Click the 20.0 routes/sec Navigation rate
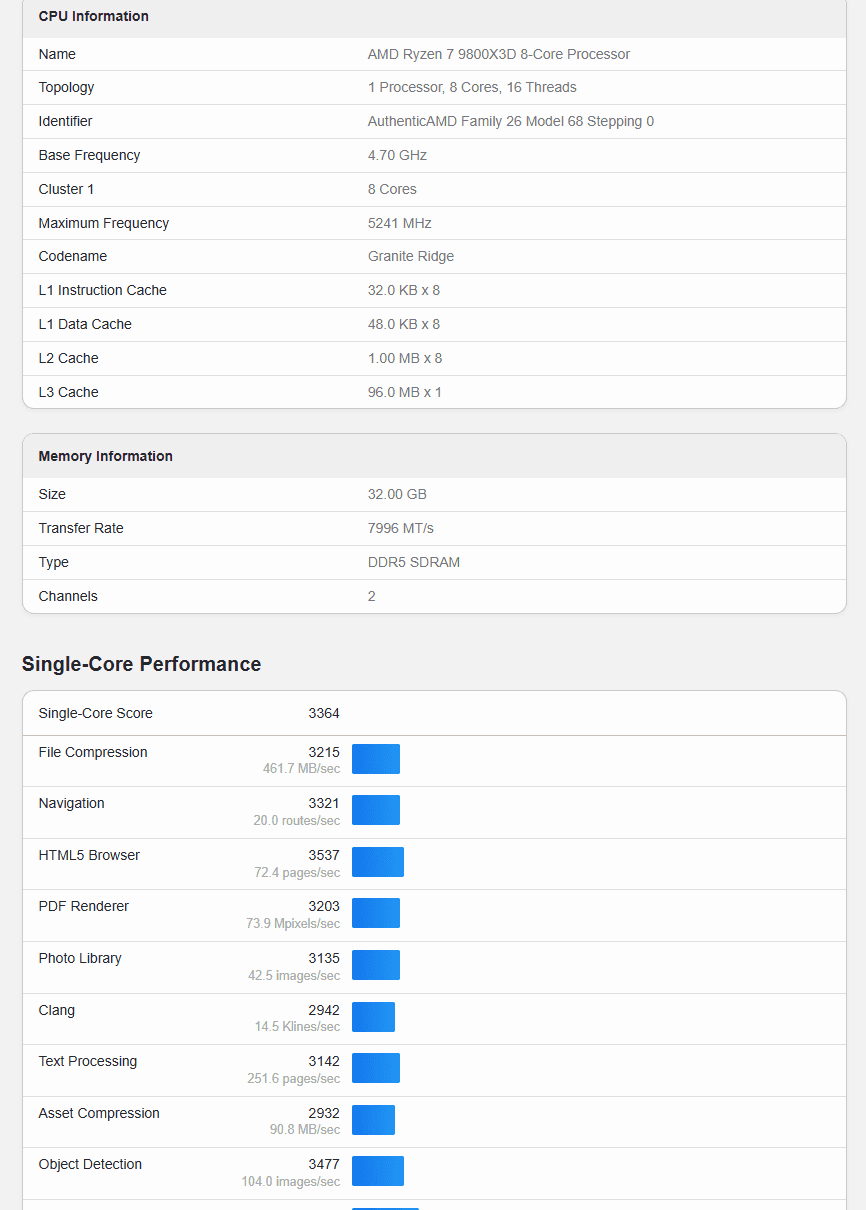Viewport: 866px width, 1210px height. tap(297, 820)
